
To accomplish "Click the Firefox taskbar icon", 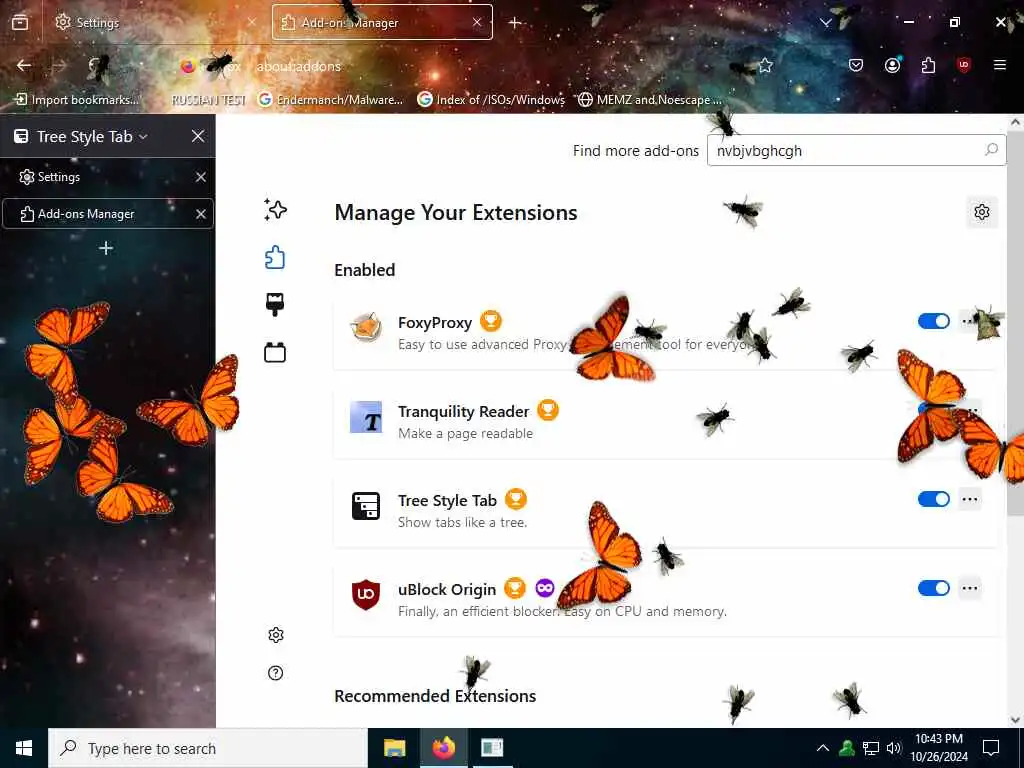I will [x=443, y=748].
